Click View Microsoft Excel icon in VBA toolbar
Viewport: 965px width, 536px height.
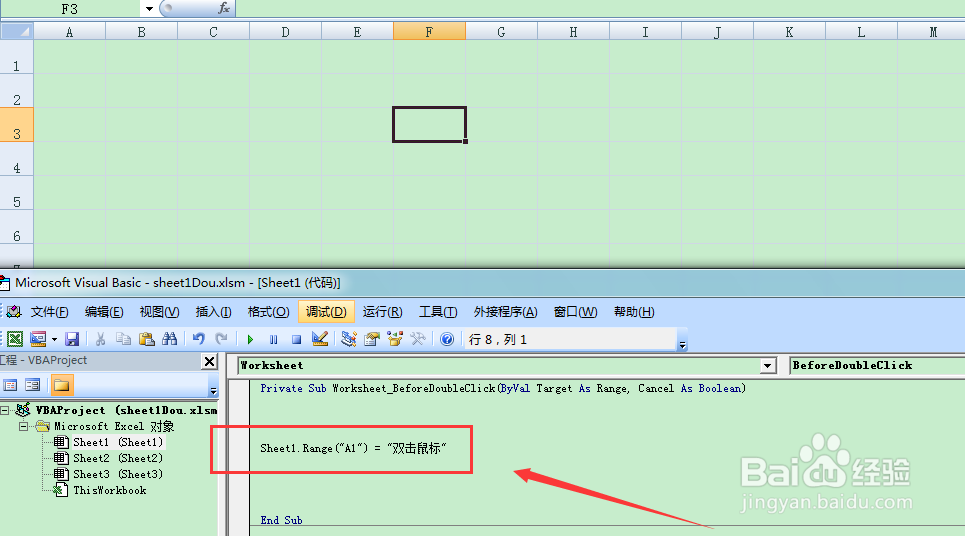(15, 339)
